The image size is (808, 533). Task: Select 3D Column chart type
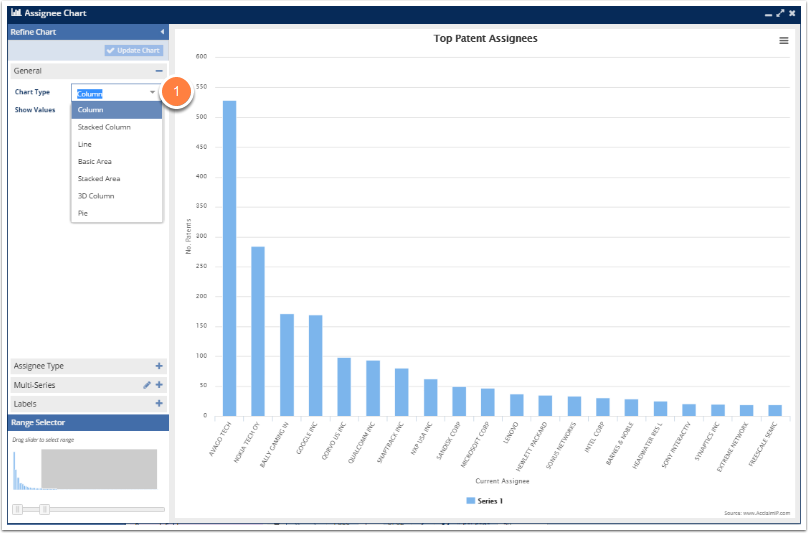[117, 196]
